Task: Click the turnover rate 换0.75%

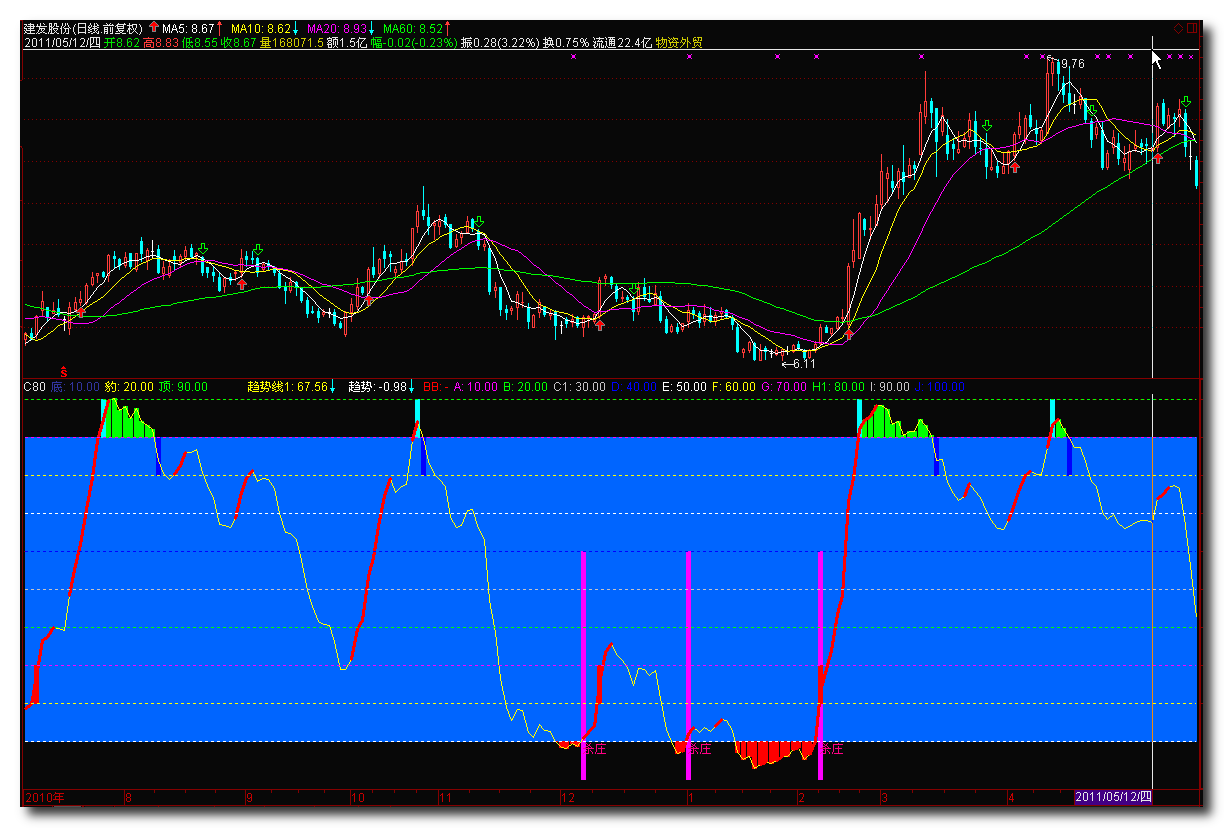Action: point(566,43)
